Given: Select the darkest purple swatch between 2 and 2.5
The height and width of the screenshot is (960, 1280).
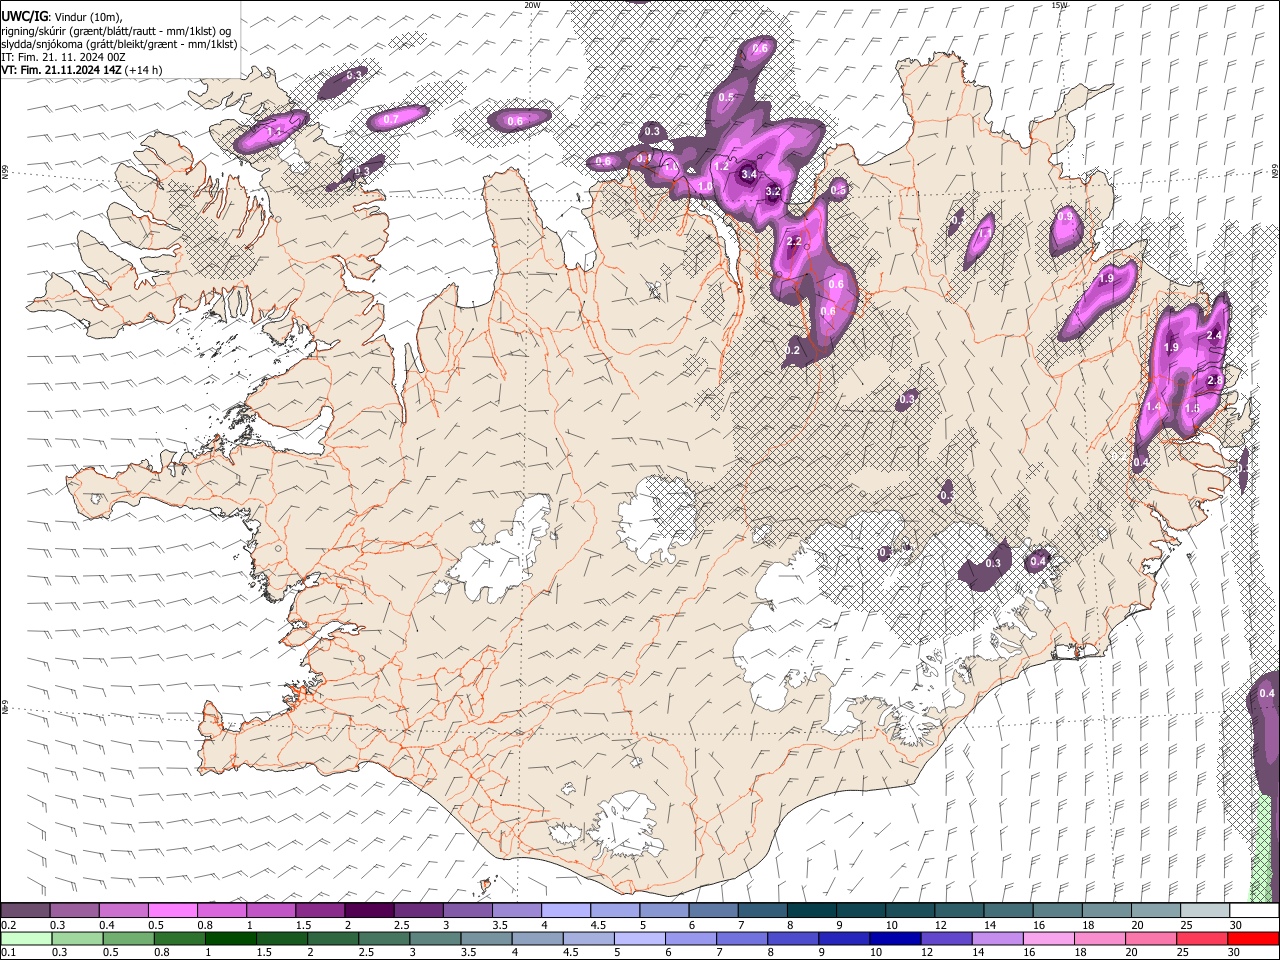Looking at the screenshot, I should (368, 911).
